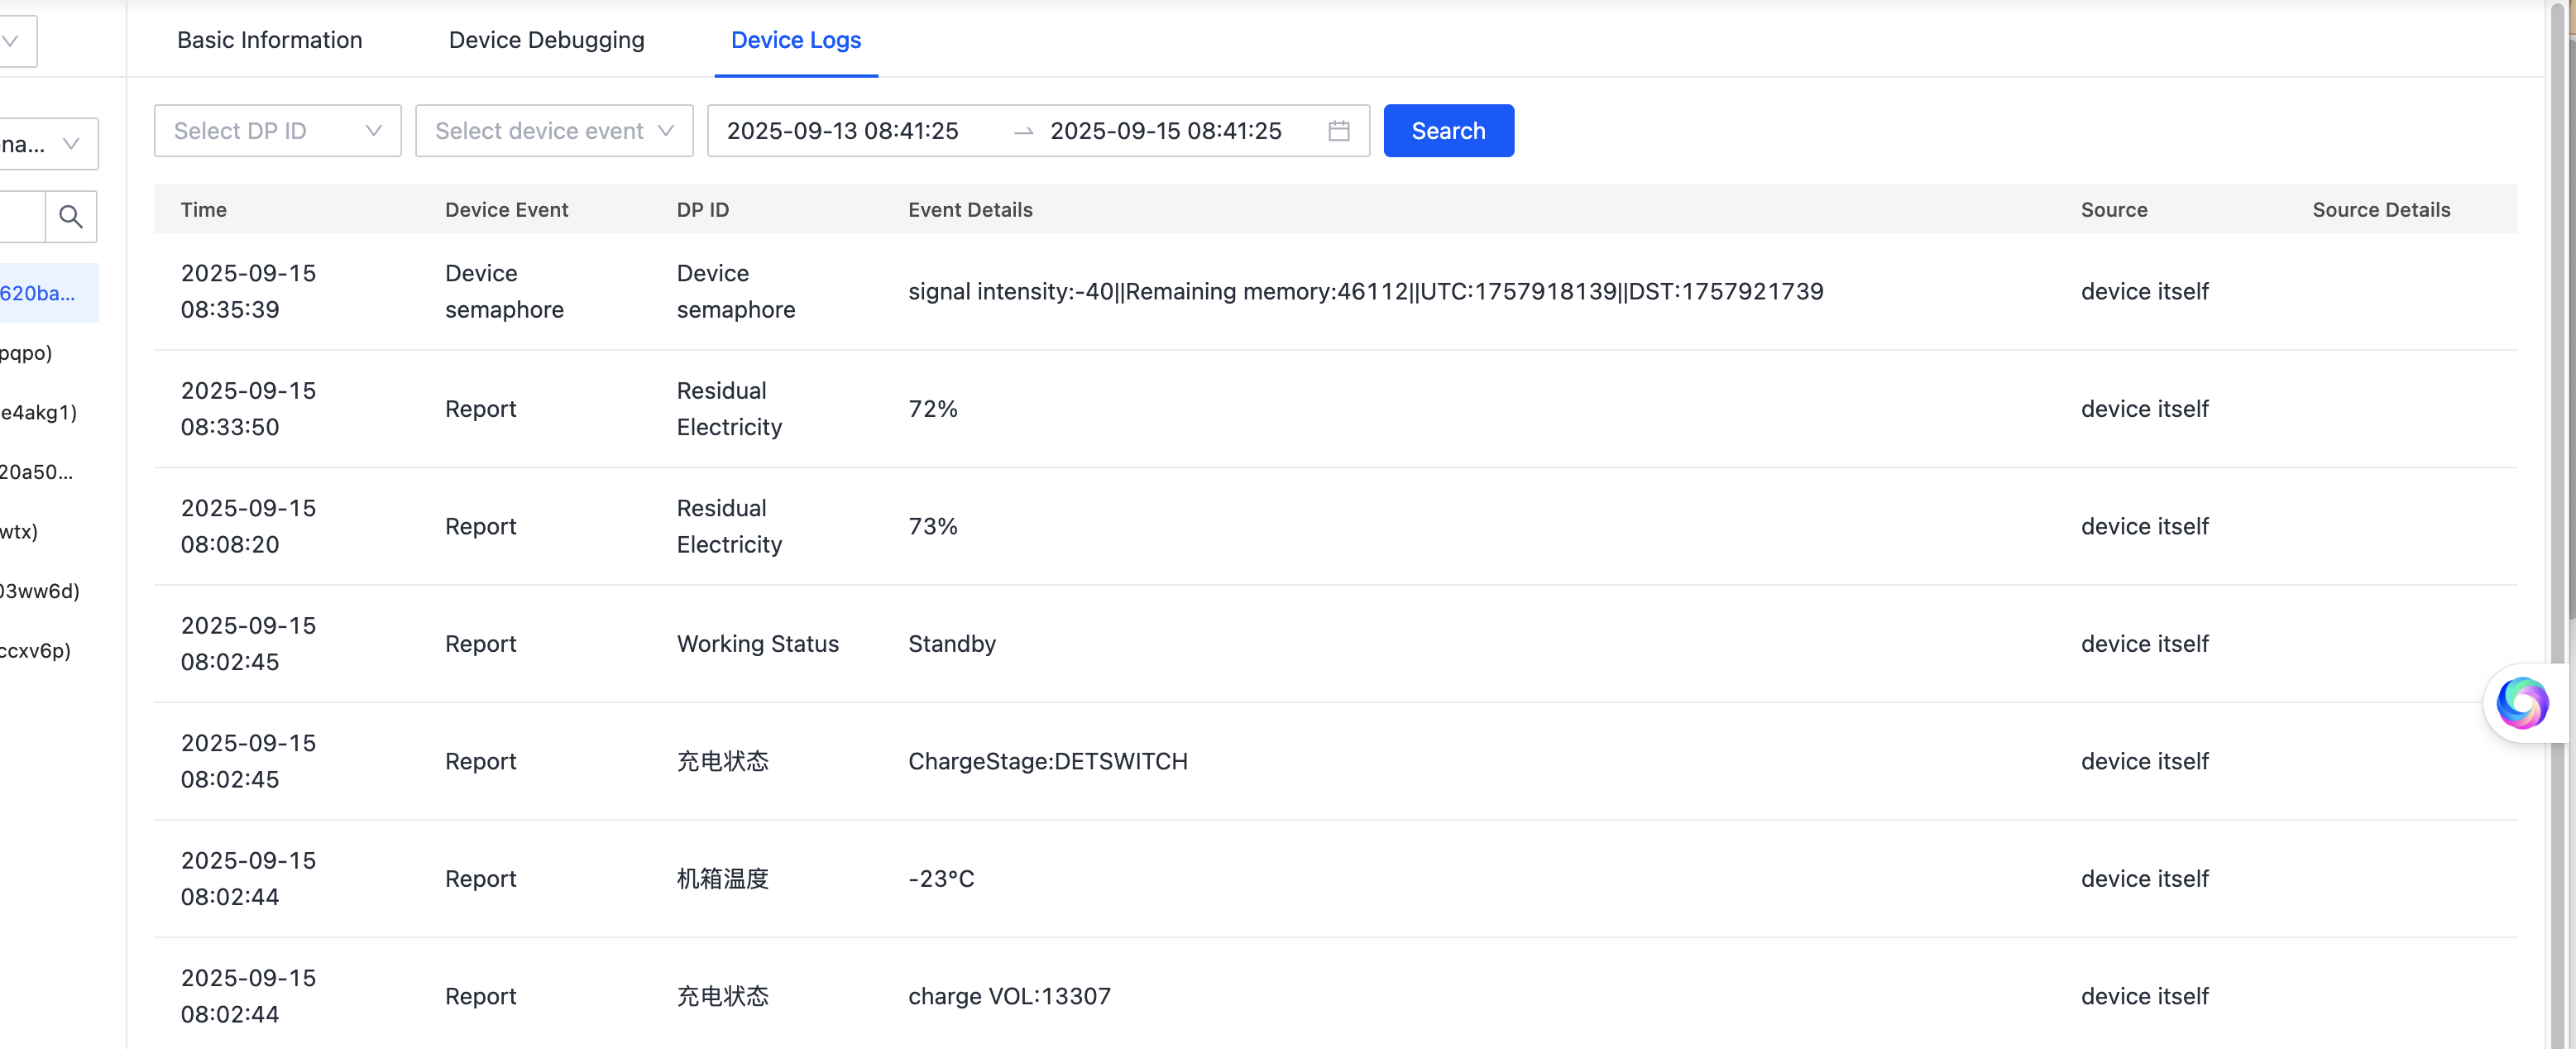This screenshot has width=2576, height=1049.
Task: Switch to the Device Debugging tab
Action: coord(546,40)
